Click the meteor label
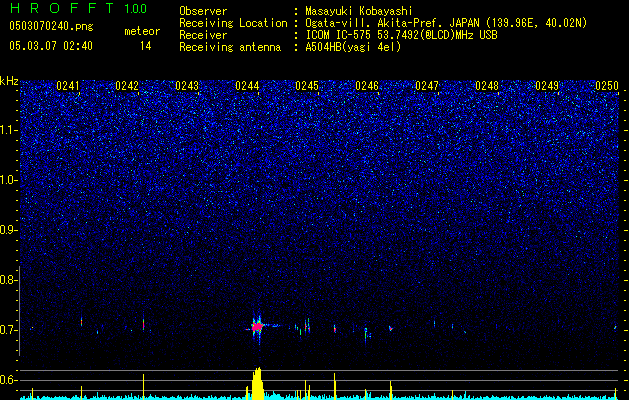This screenshot has width=629, height=400. 142,31
